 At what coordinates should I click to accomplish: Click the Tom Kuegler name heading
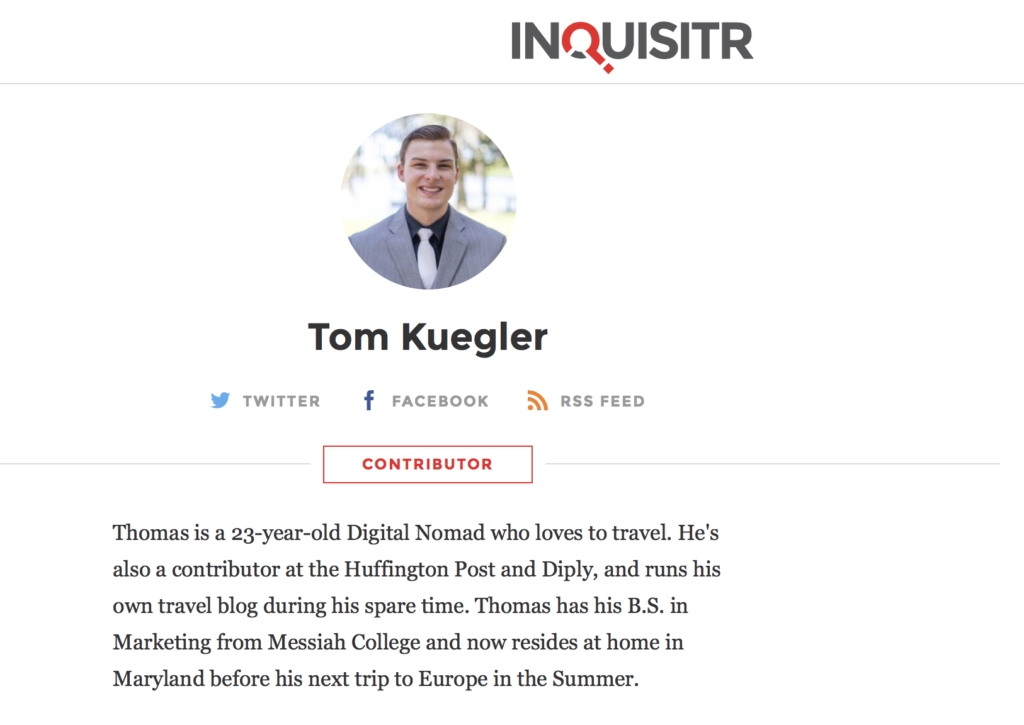[428, 337]
